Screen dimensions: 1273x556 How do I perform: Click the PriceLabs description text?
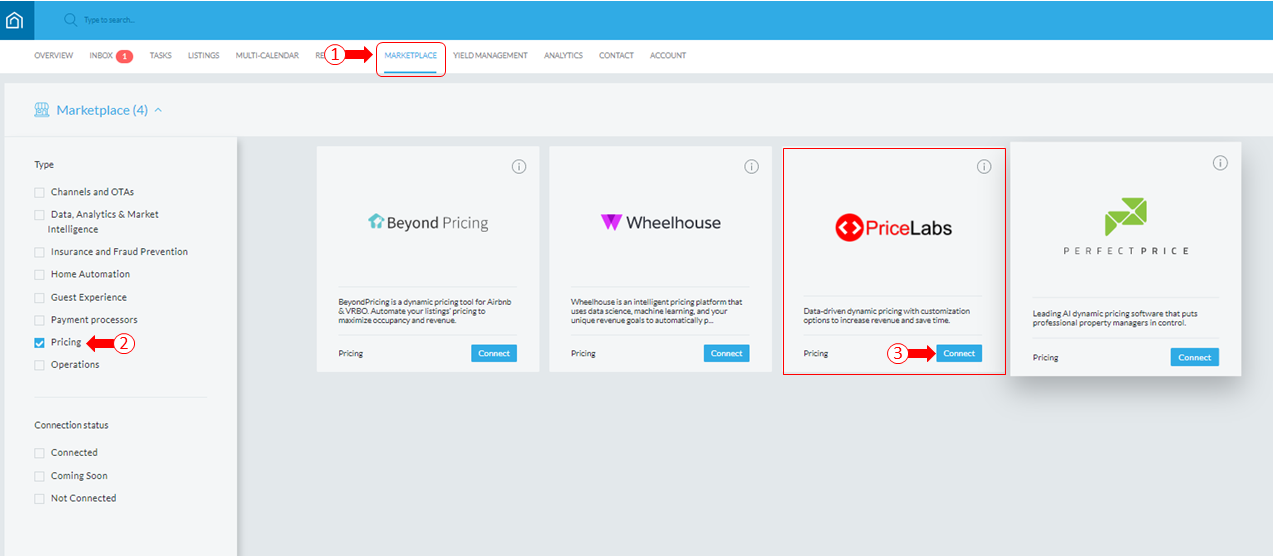point(887,316)
